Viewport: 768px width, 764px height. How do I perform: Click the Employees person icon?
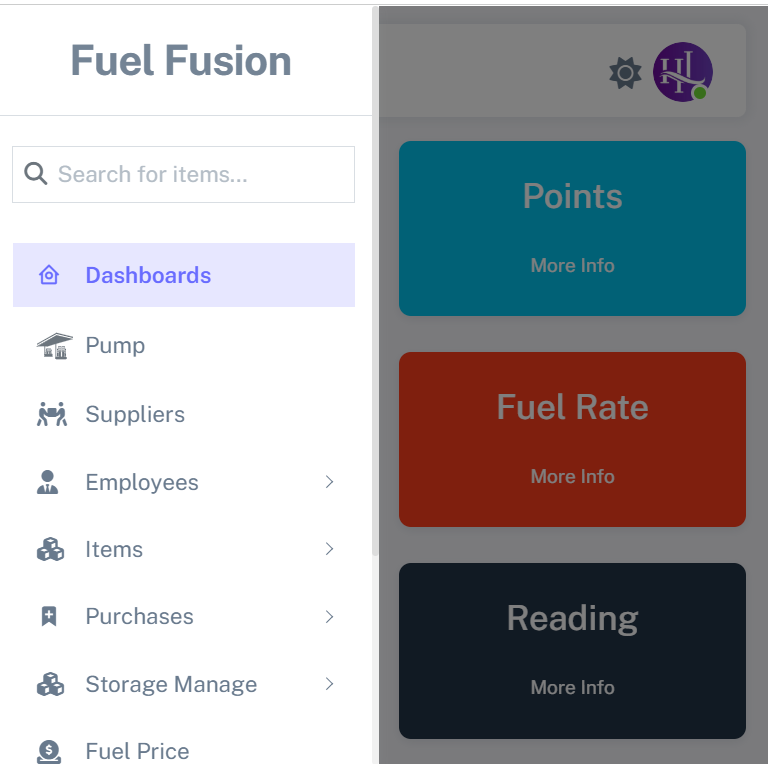tap(48, 483)
